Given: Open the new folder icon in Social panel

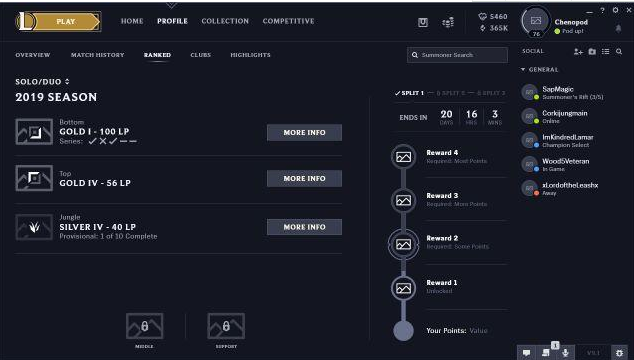Looking at the screenshot, I should (592, 51).
